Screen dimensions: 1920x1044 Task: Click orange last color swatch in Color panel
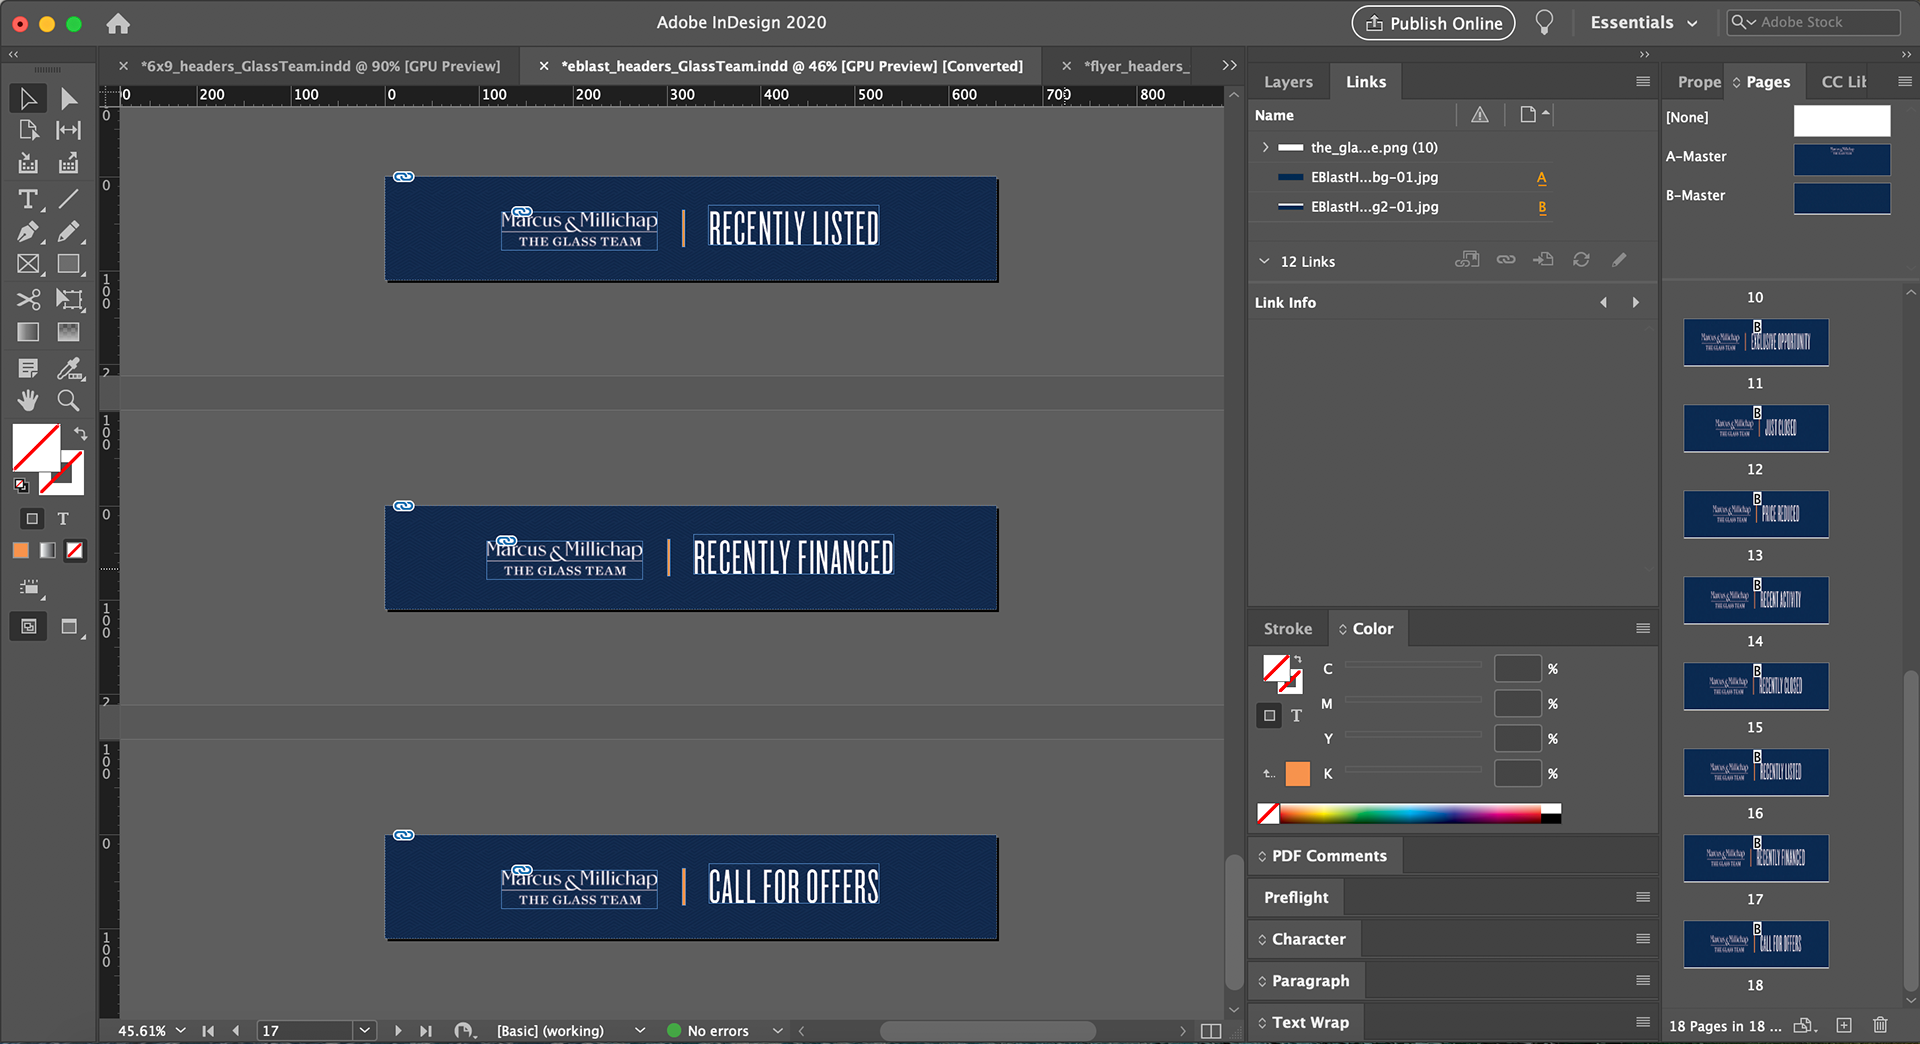pyautogui.click(x=1297, y=773)
